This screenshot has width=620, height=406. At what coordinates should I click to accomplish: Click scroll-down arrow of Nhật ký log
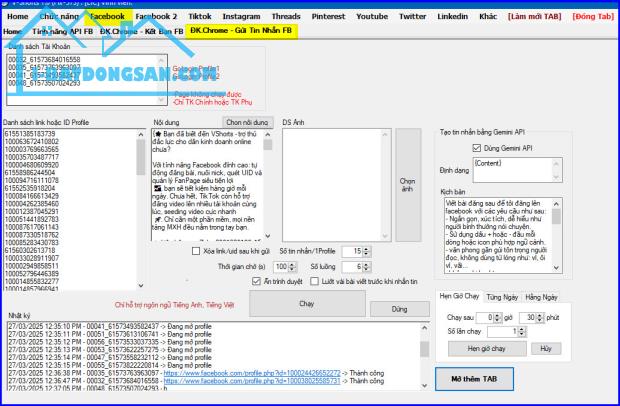coord(424,385)
